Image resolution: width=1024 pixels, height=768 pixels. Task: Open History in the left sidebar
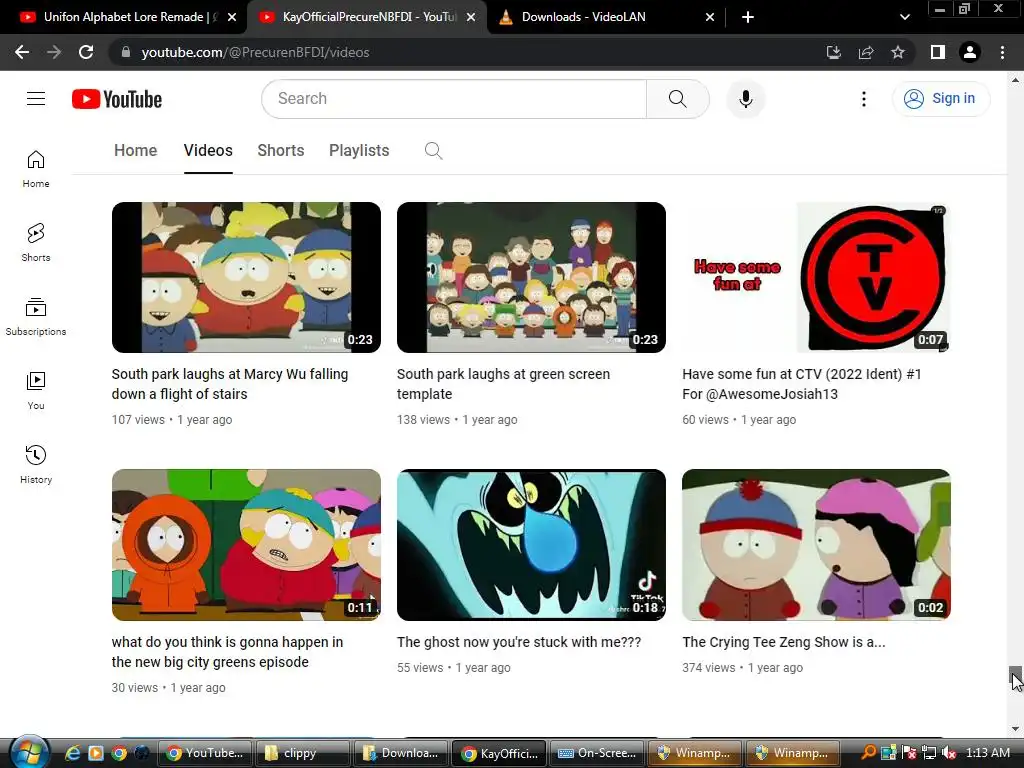(x=36, y=464)
